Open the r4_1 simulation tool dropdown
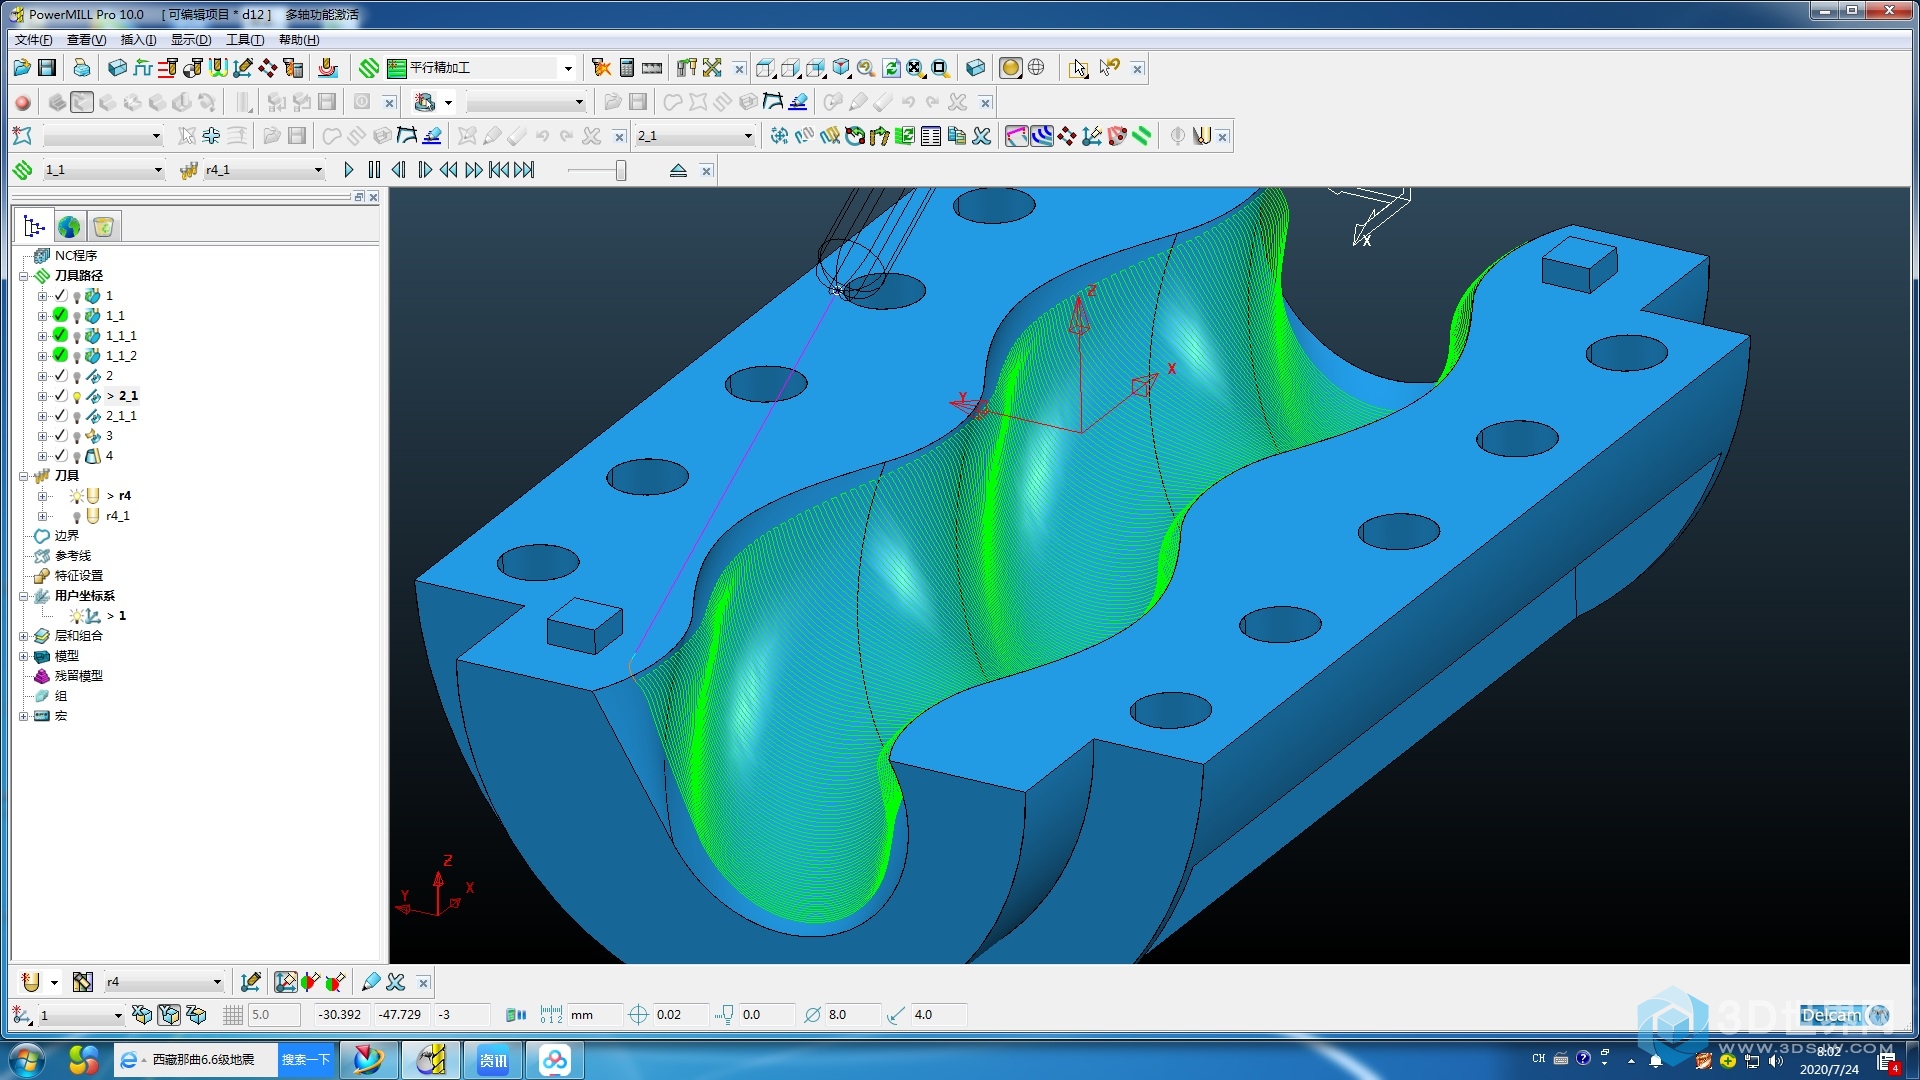Image resolution: width=1920 pixels, height=1080 pixels. pos(318,170)
